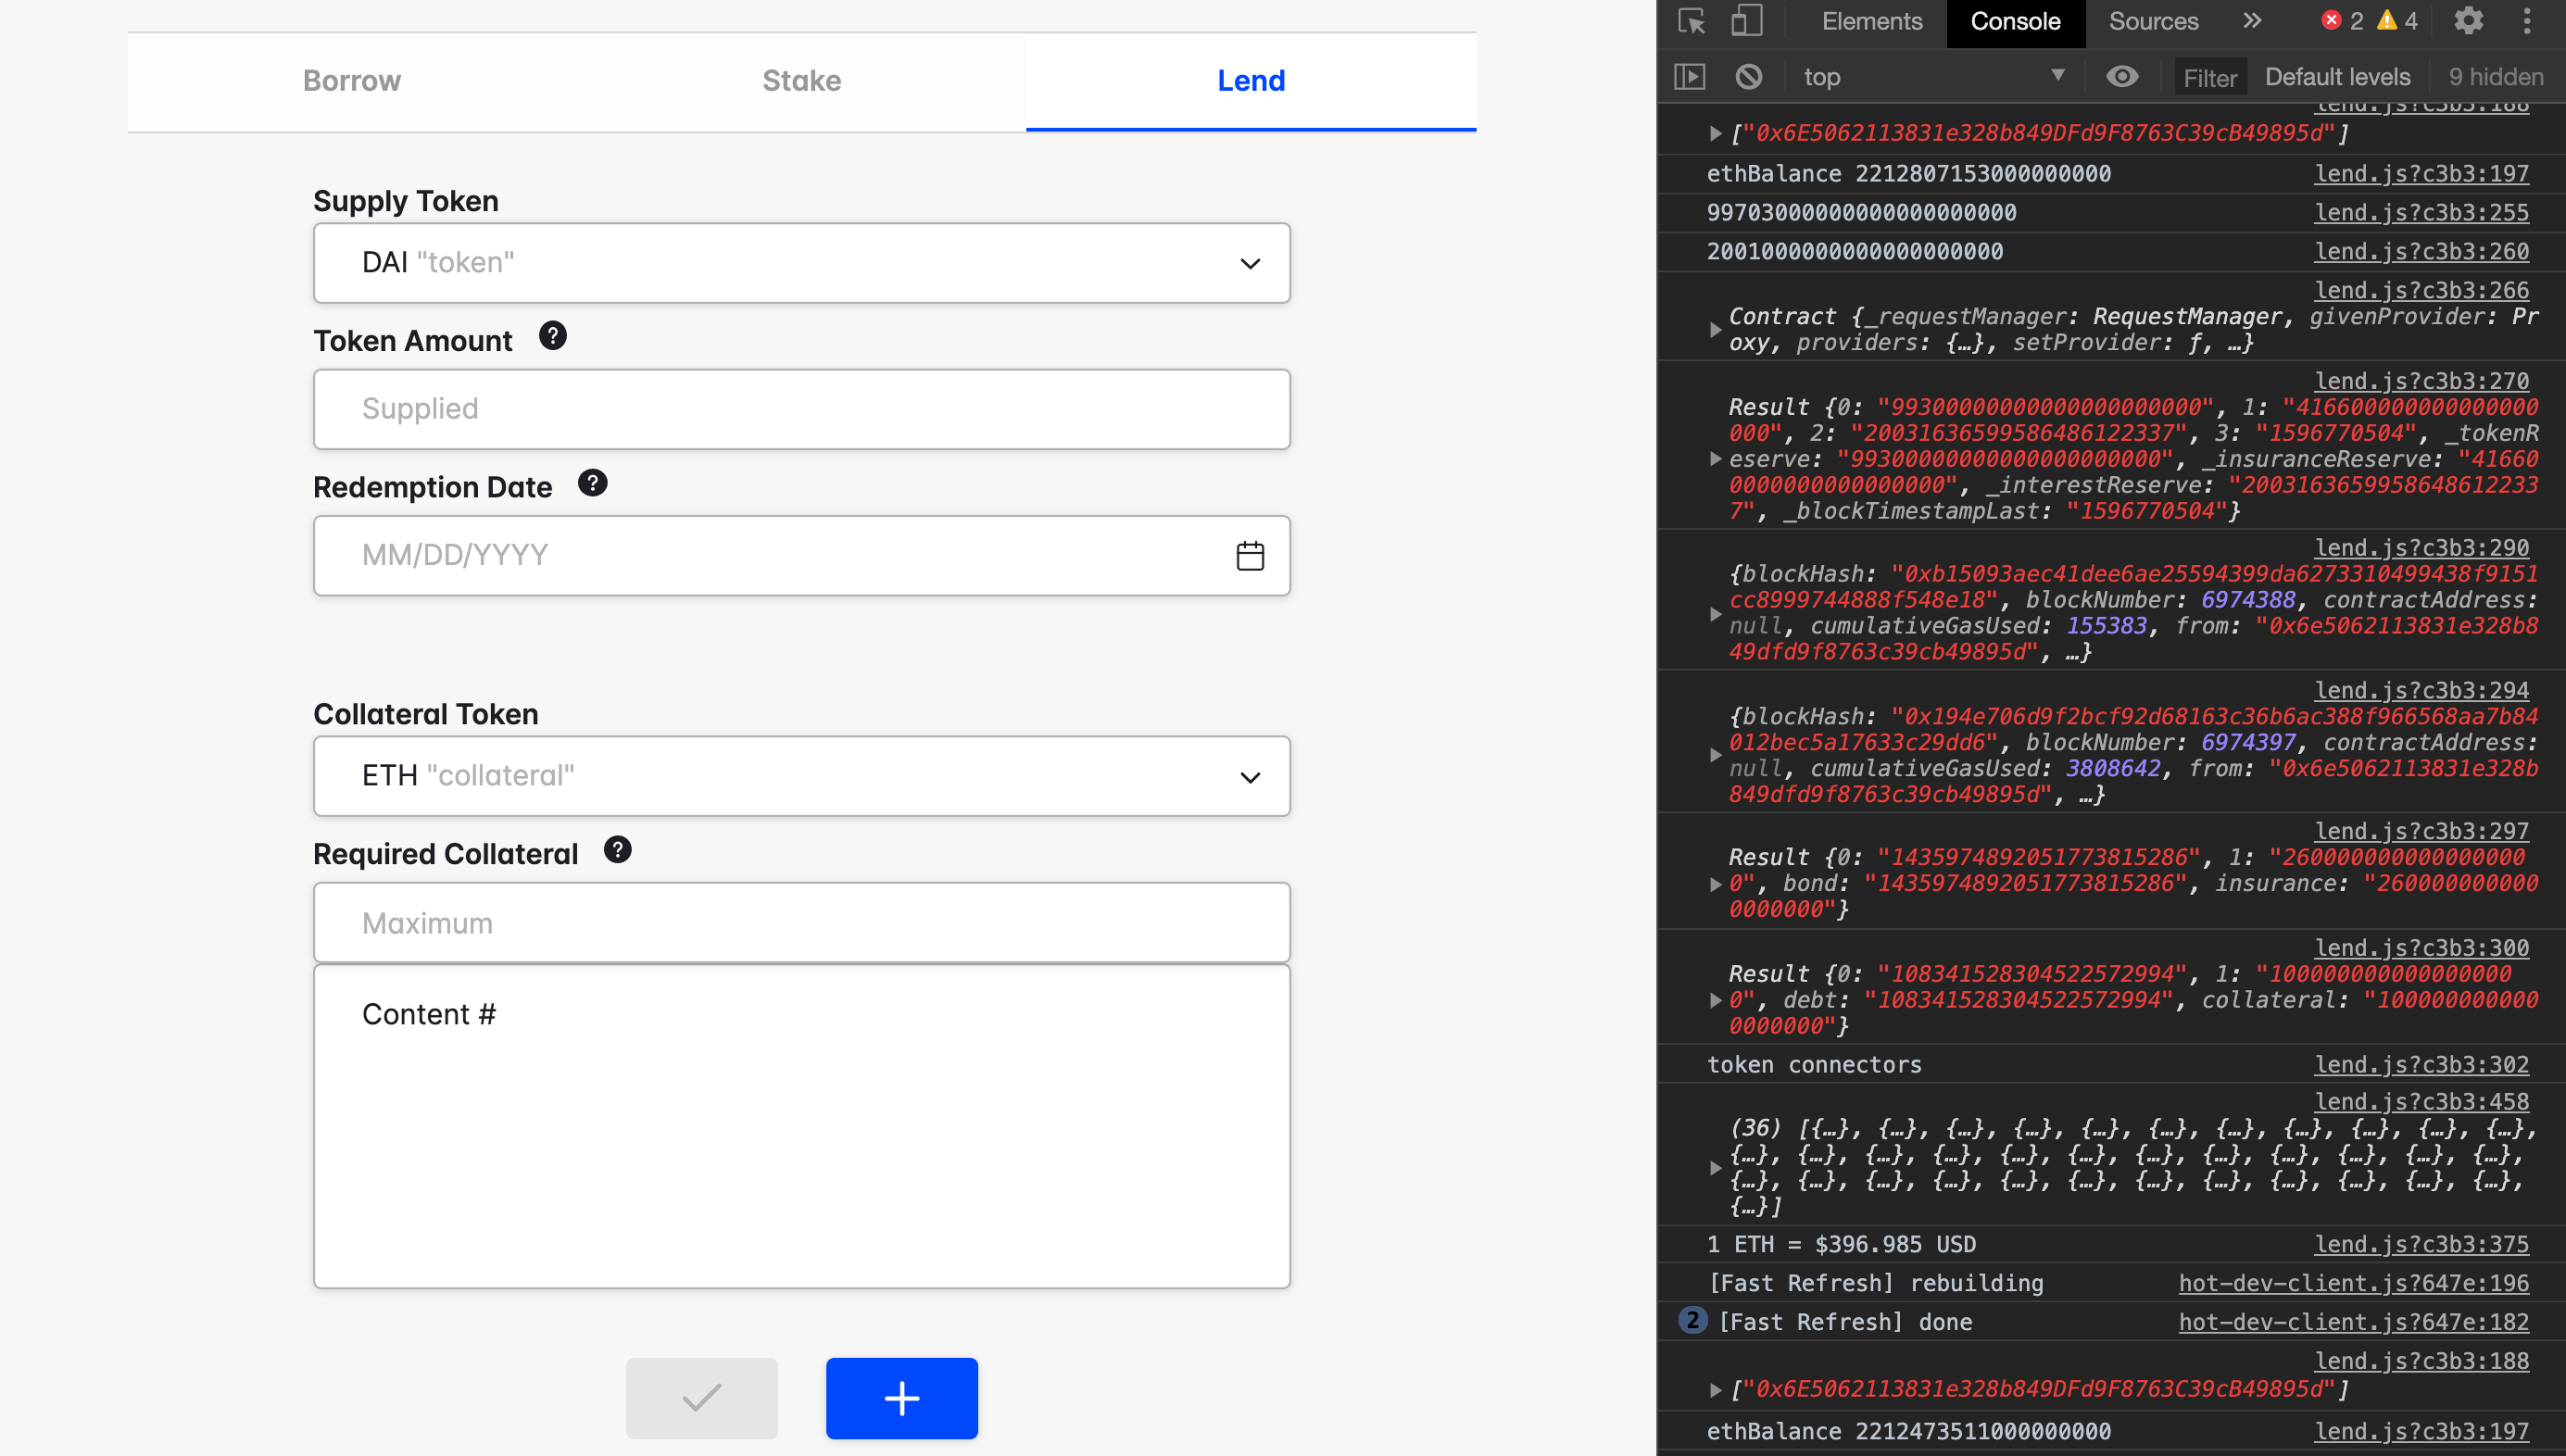
Task: Toggle the live expression eye icon
Action: [2122, 77]
